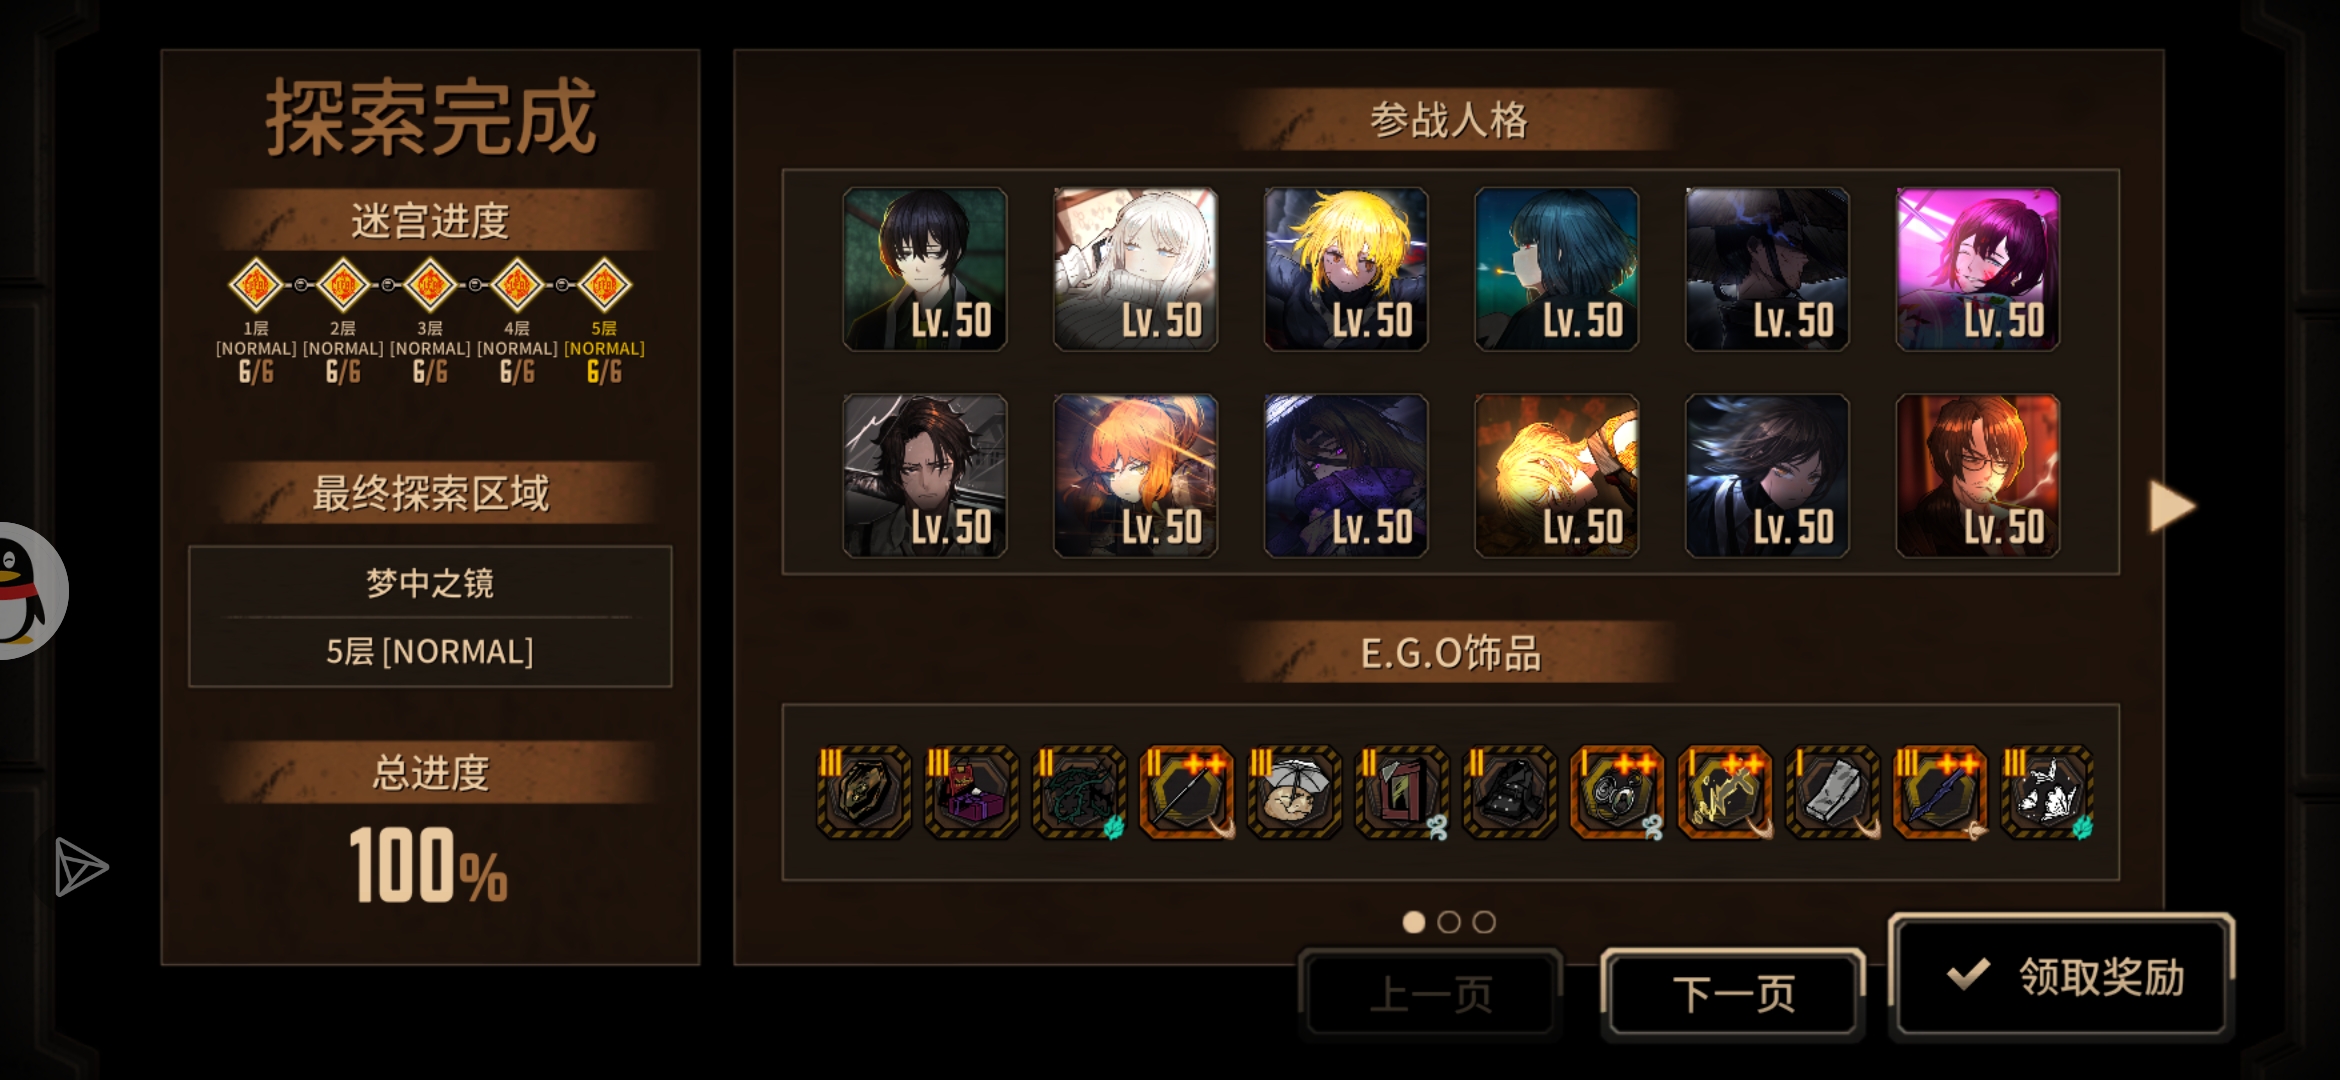The height and width of the screenshot is (1080, 2340).
Task: Click the 下一页 next page button
Action: pos(1733,994)
